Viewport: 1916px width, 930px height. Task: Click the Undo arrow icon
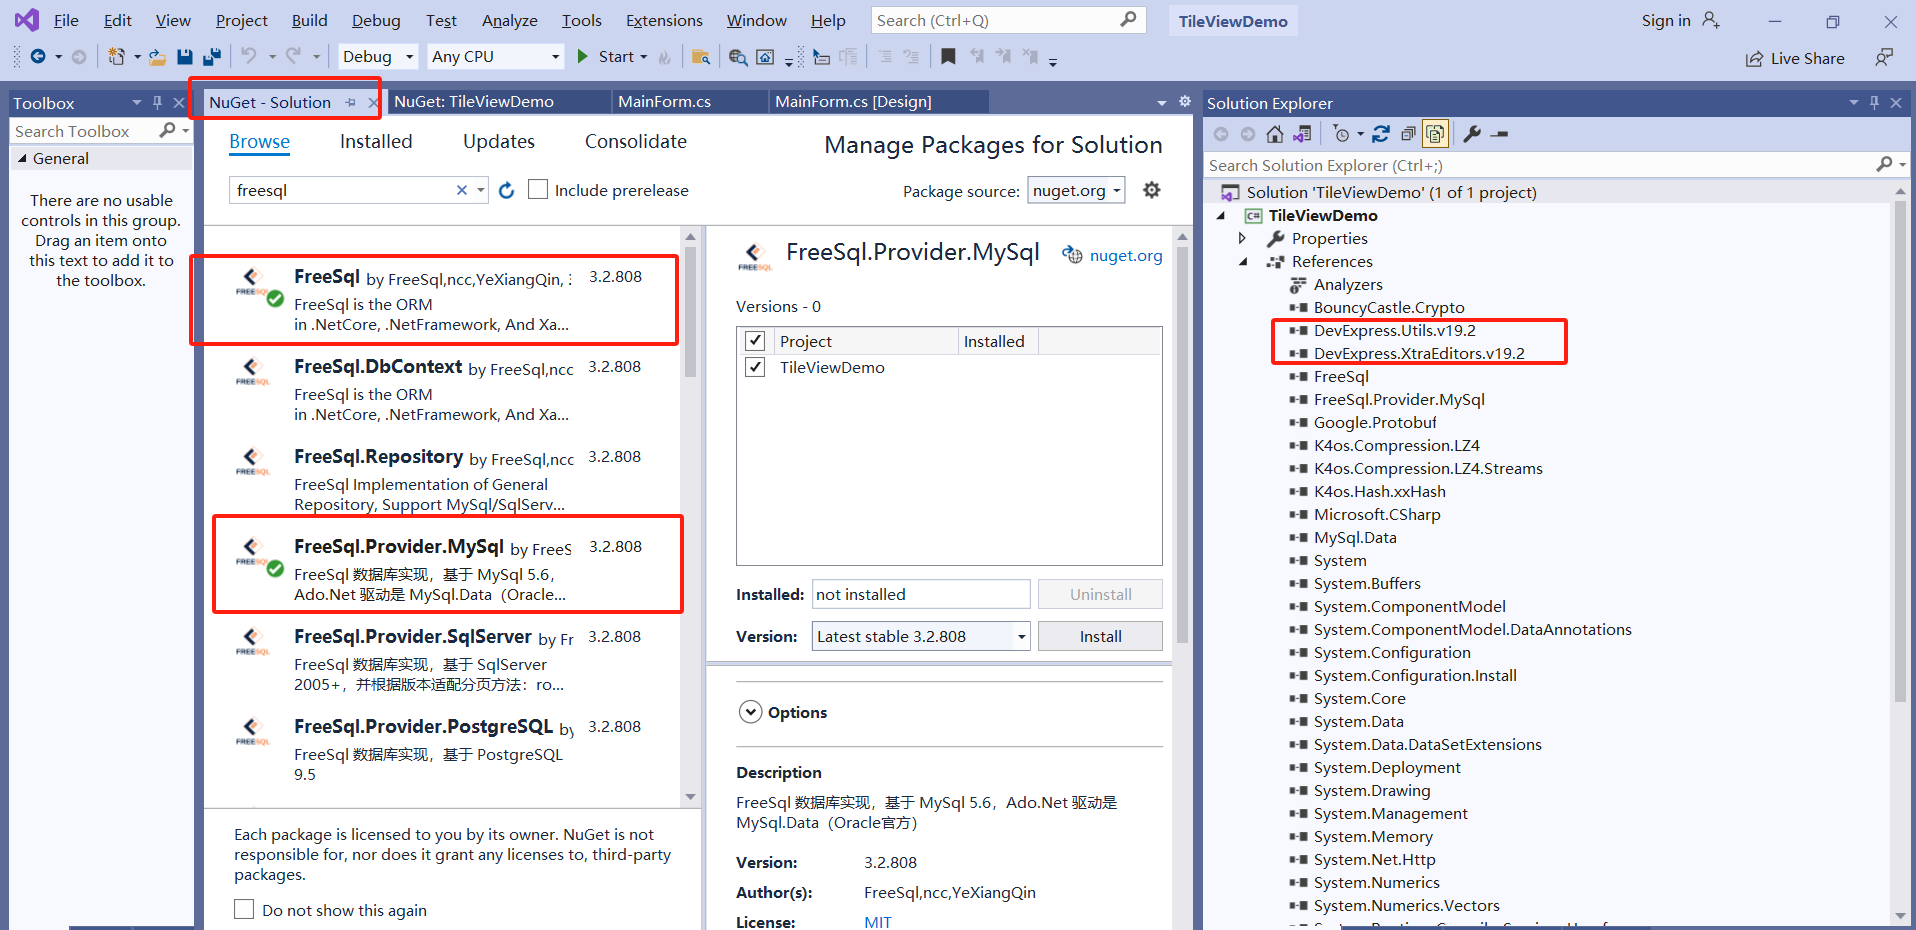coord(248,57)
